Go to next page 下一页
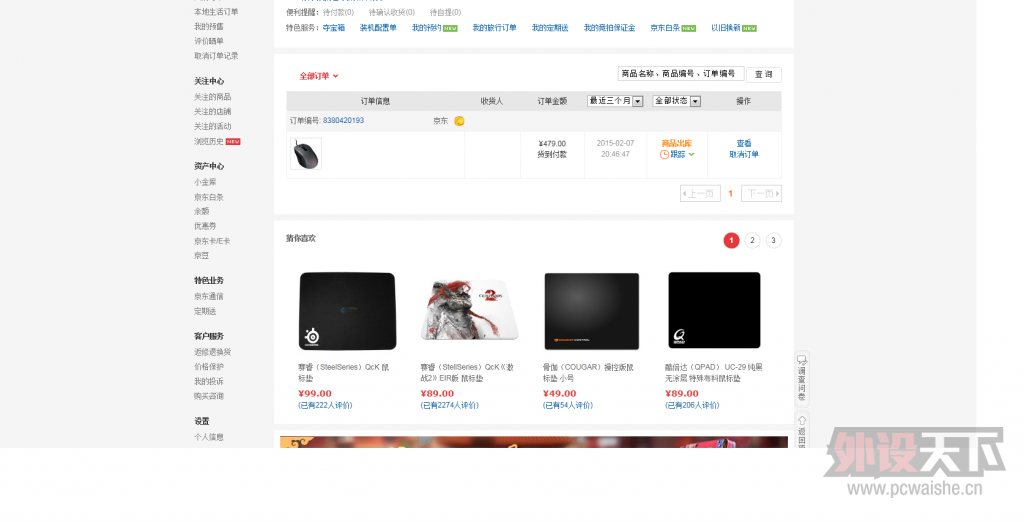Viewport: 1024px width, 522px height. coord(761,193)
